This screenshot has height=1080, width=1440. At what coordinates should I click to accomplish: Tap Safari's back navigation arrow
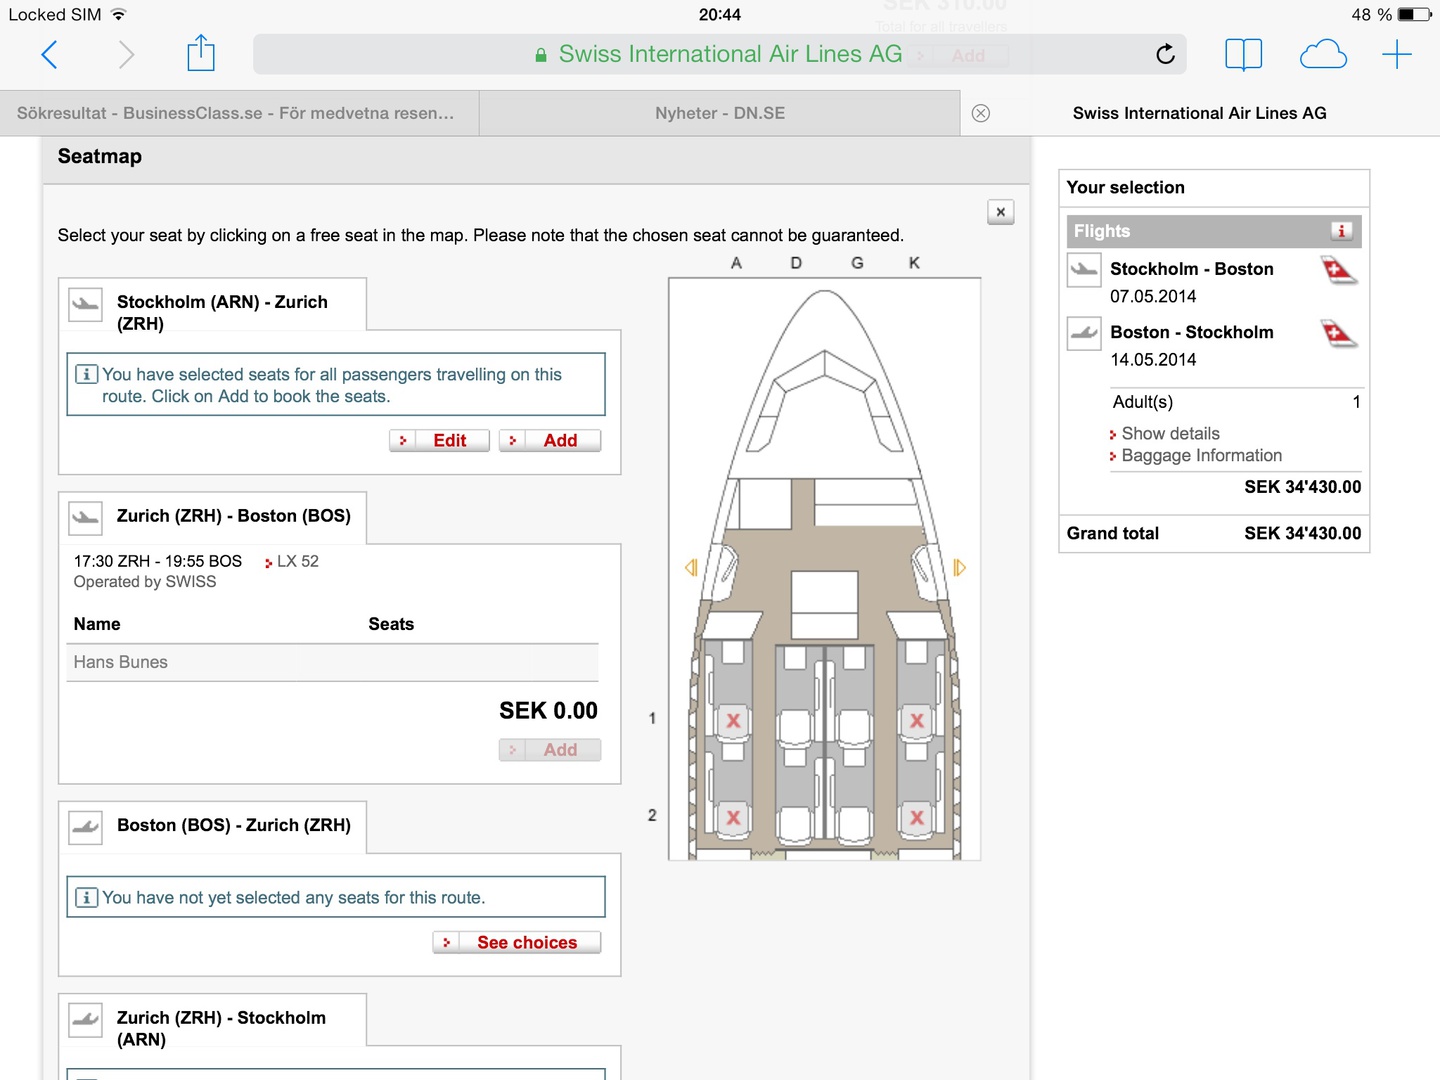[x=49, y=54]
